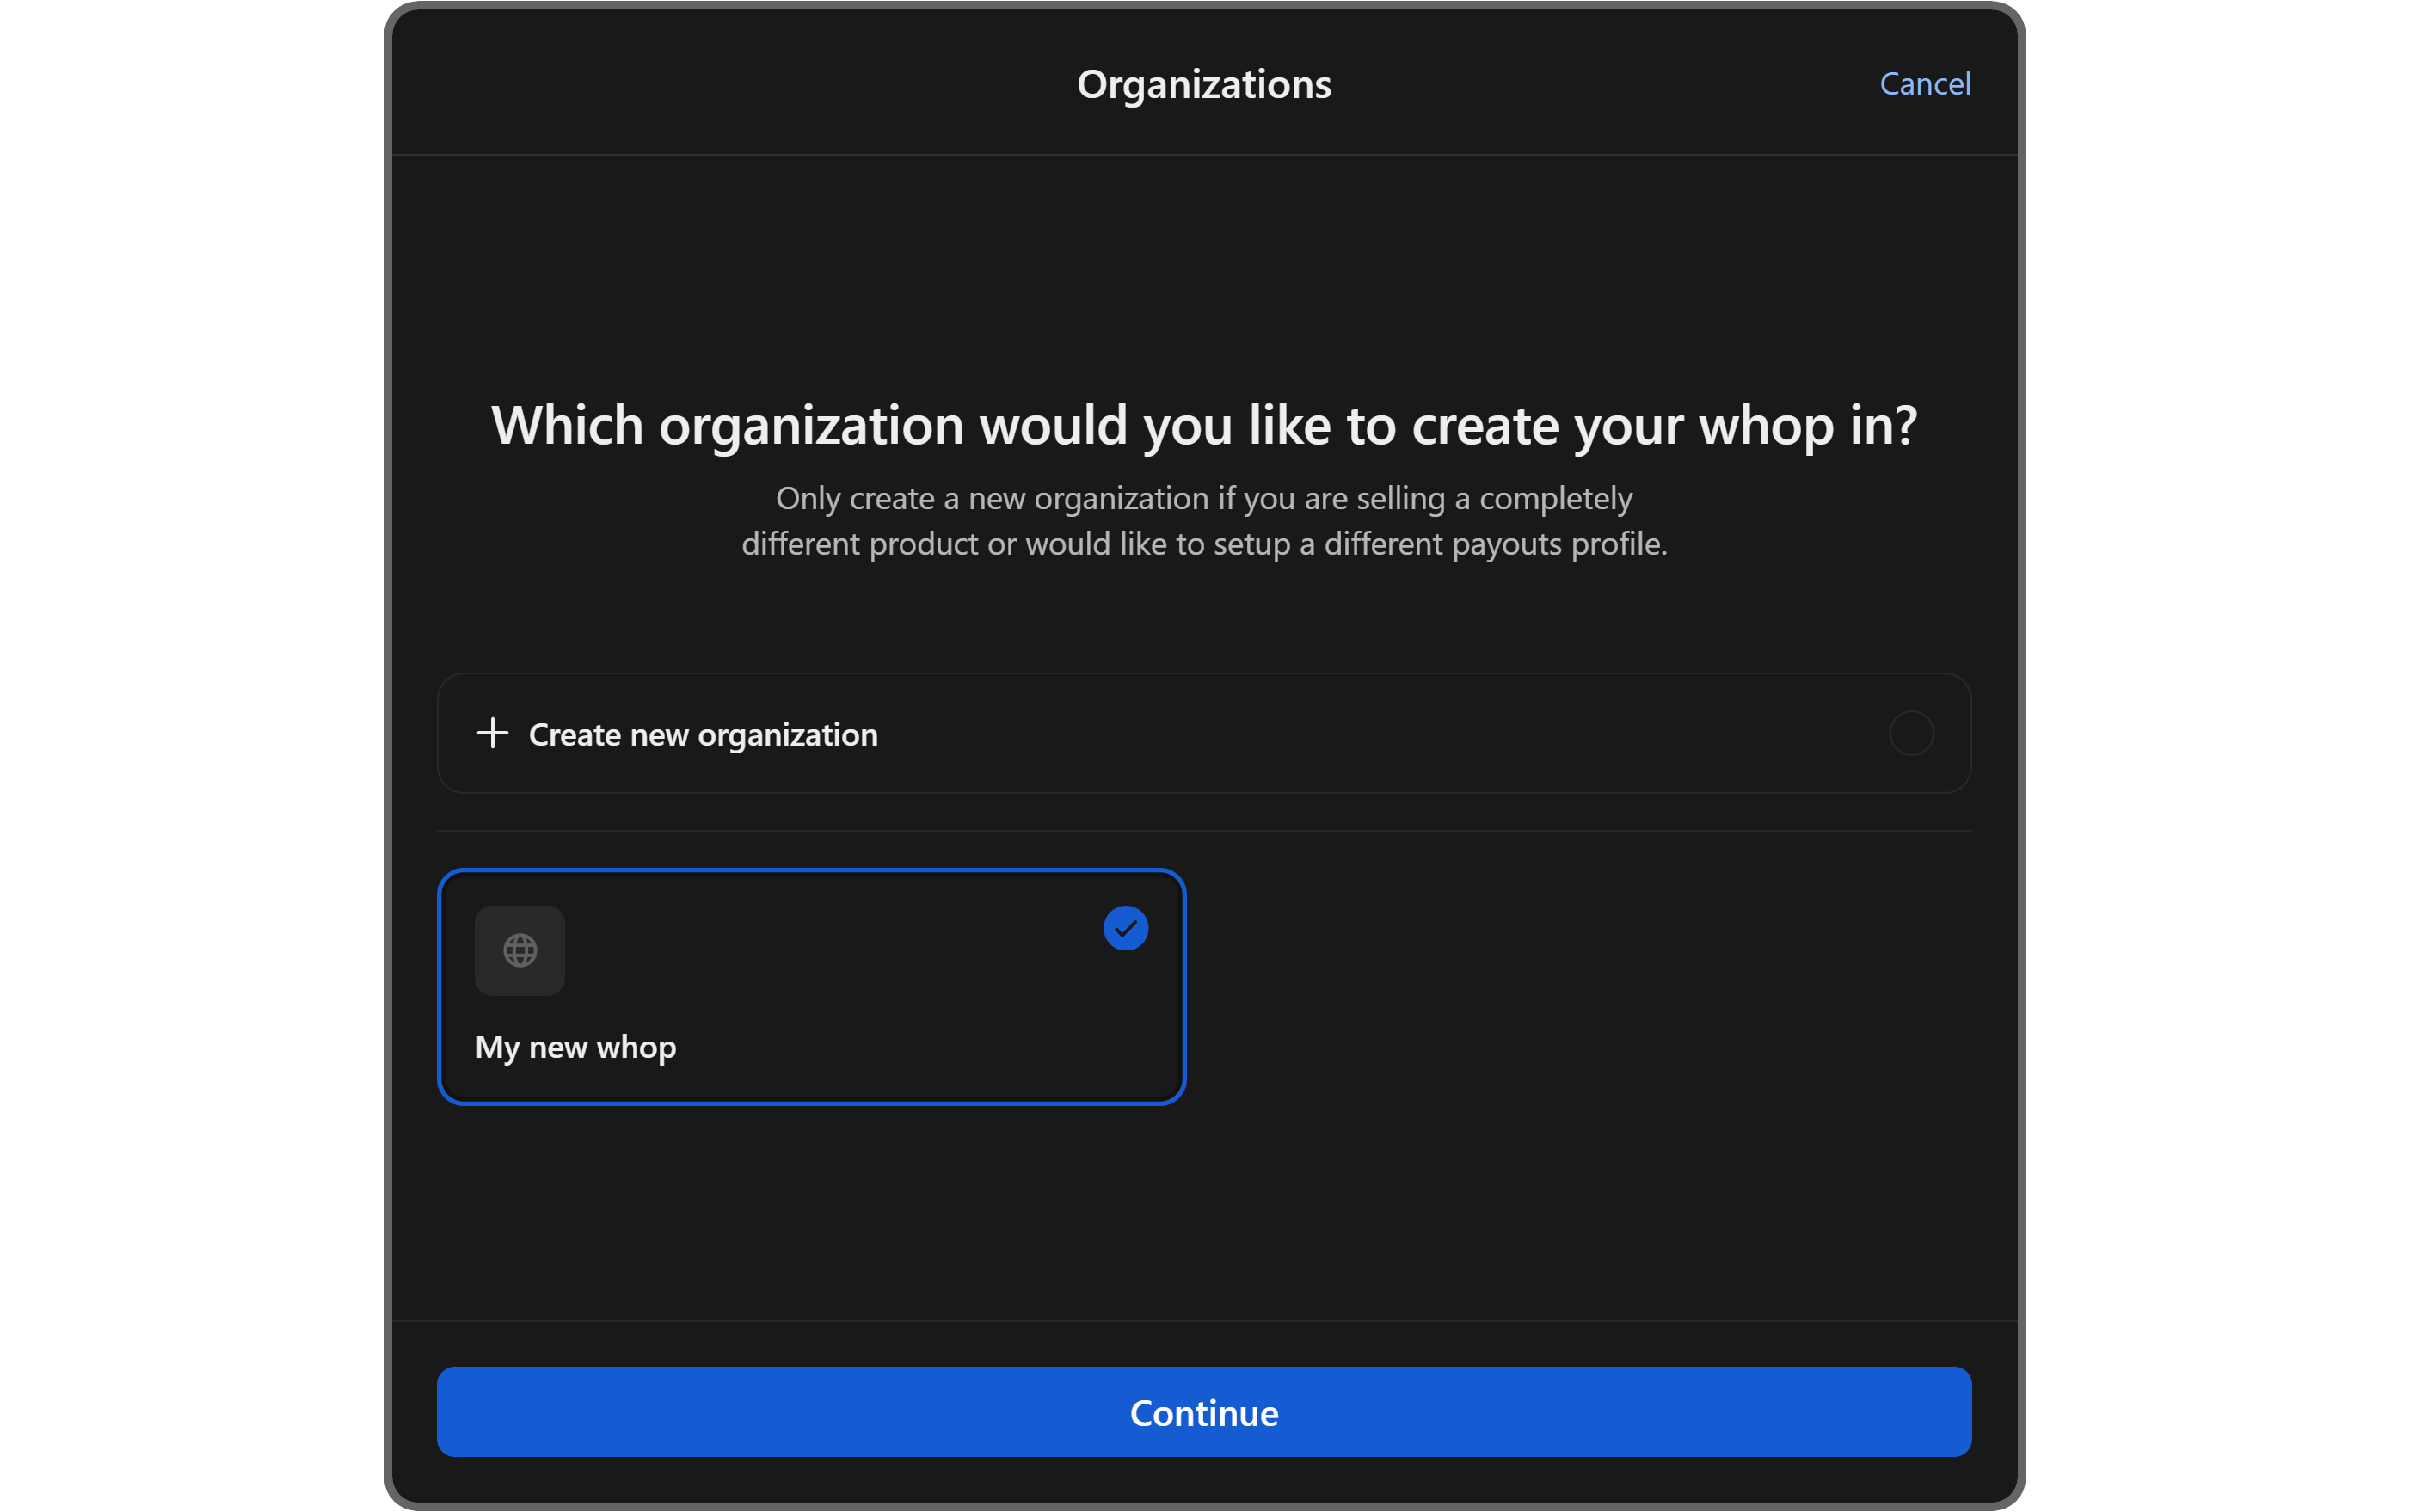The image size is (2410, 1512).
Task: Click the 'Create new organization' label text
Action: 702,735
